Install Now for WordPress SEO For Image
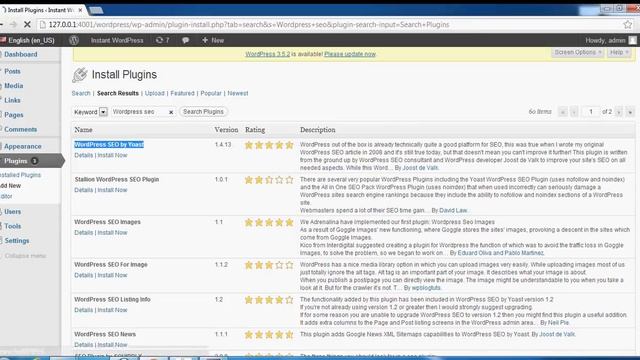The image size is (640, 360). tap(112, 275)
